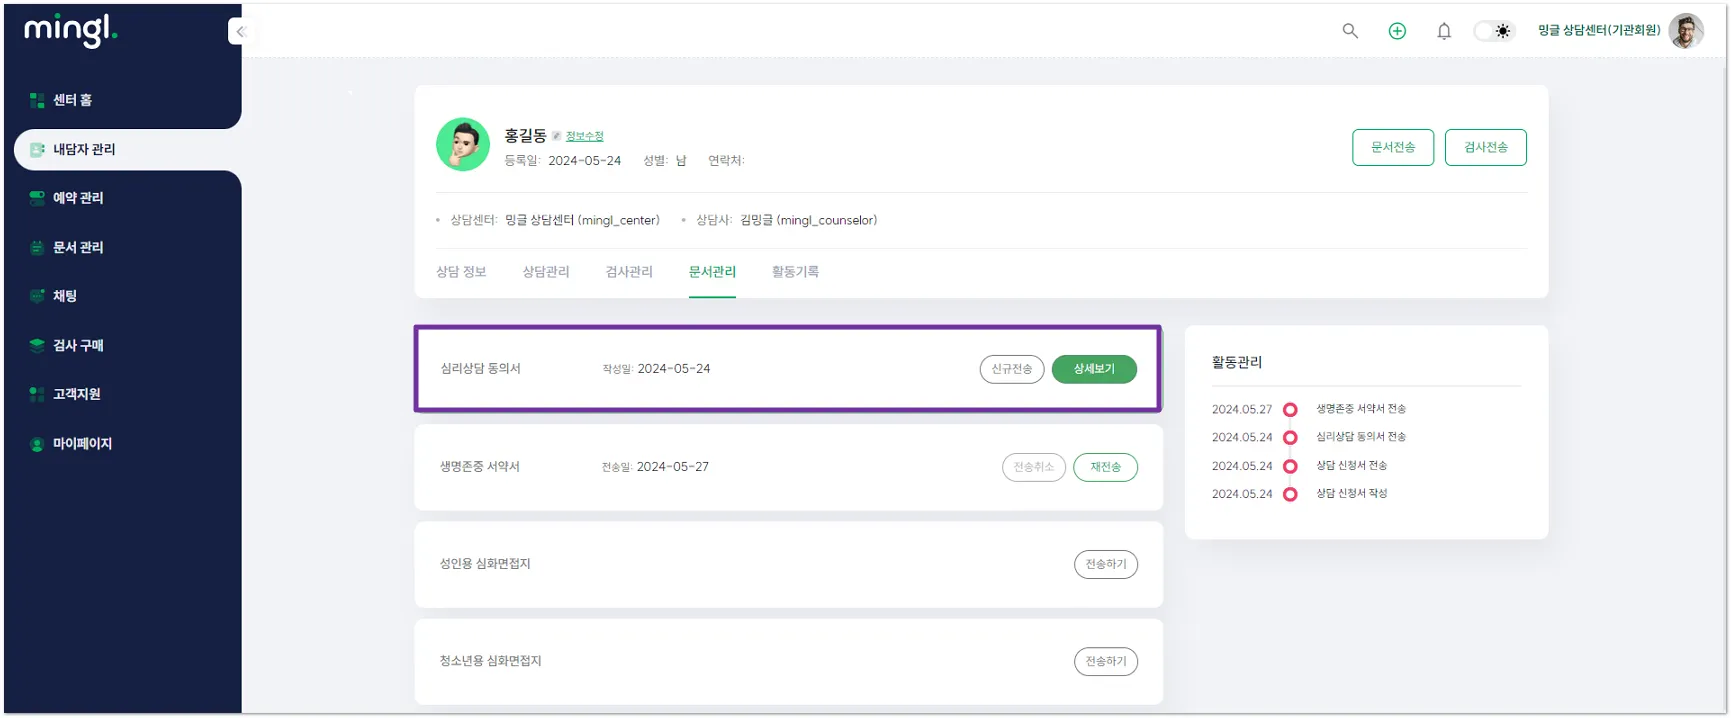Screen dimensions: 1731x718
Task: Click the 정보수정 link beside 홍길동
Action: tap(584, 136)
